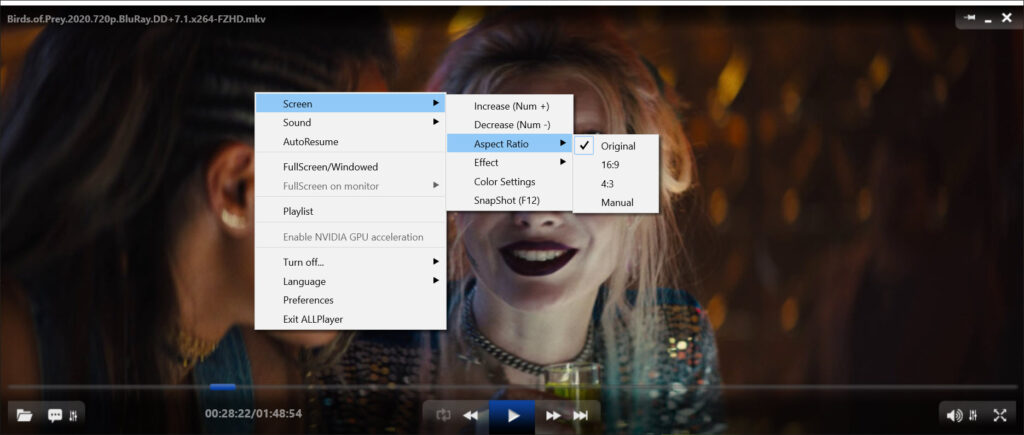
Task: Open the Aspect Ratio submenu
Action: (509, 144)
